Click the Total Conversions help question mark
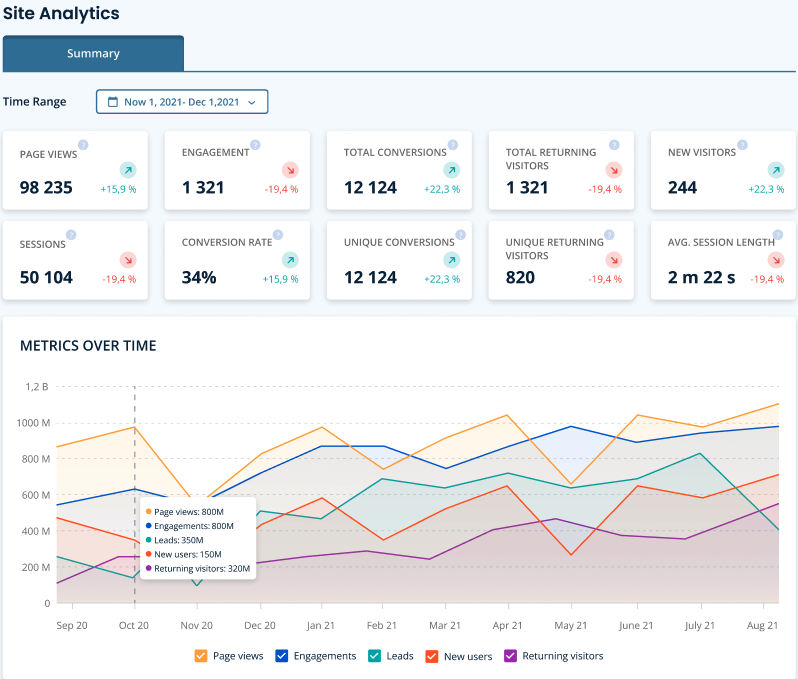The width and height of the screenshot is (798, 679). pos(452,145)
